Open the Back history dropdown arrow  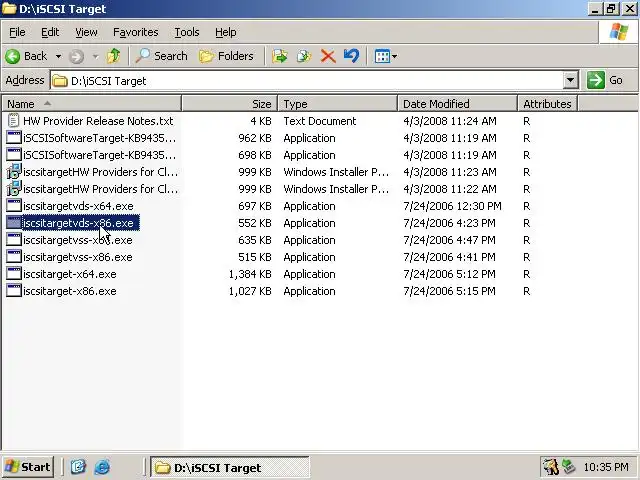[58, 56]
